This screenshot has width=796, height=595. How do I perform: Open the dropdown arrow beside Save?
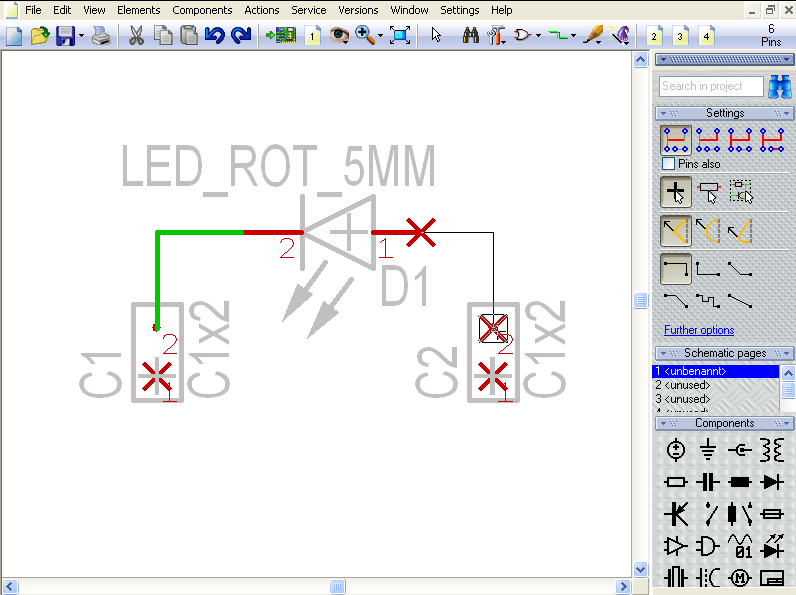pos(82,36)
